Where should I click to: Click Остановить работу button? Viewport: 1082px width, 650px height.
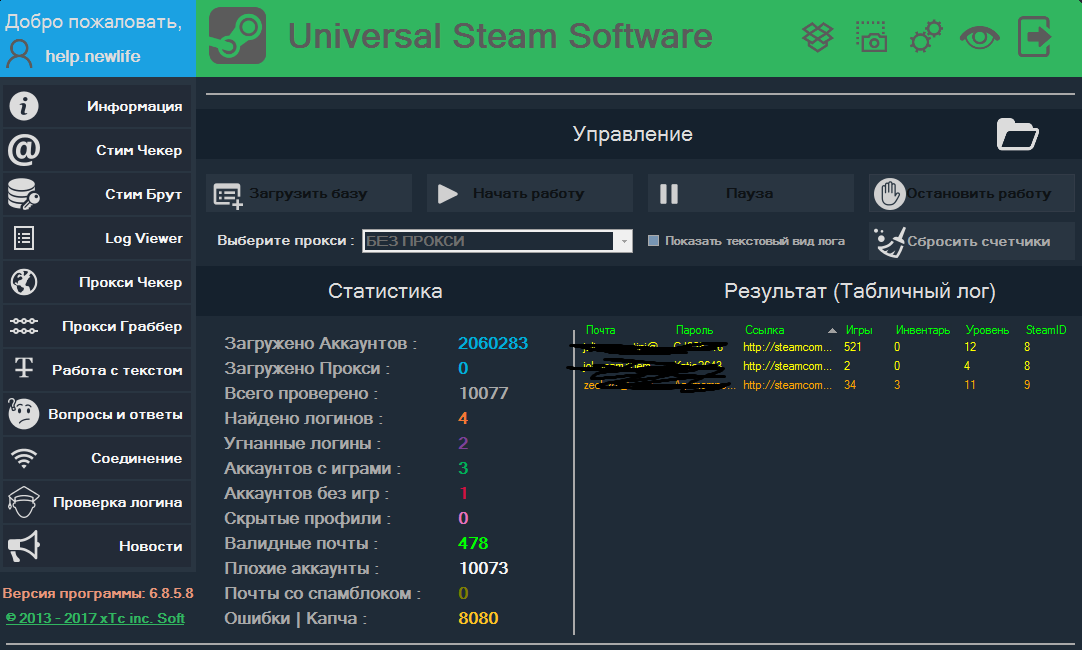click(972, 193)
